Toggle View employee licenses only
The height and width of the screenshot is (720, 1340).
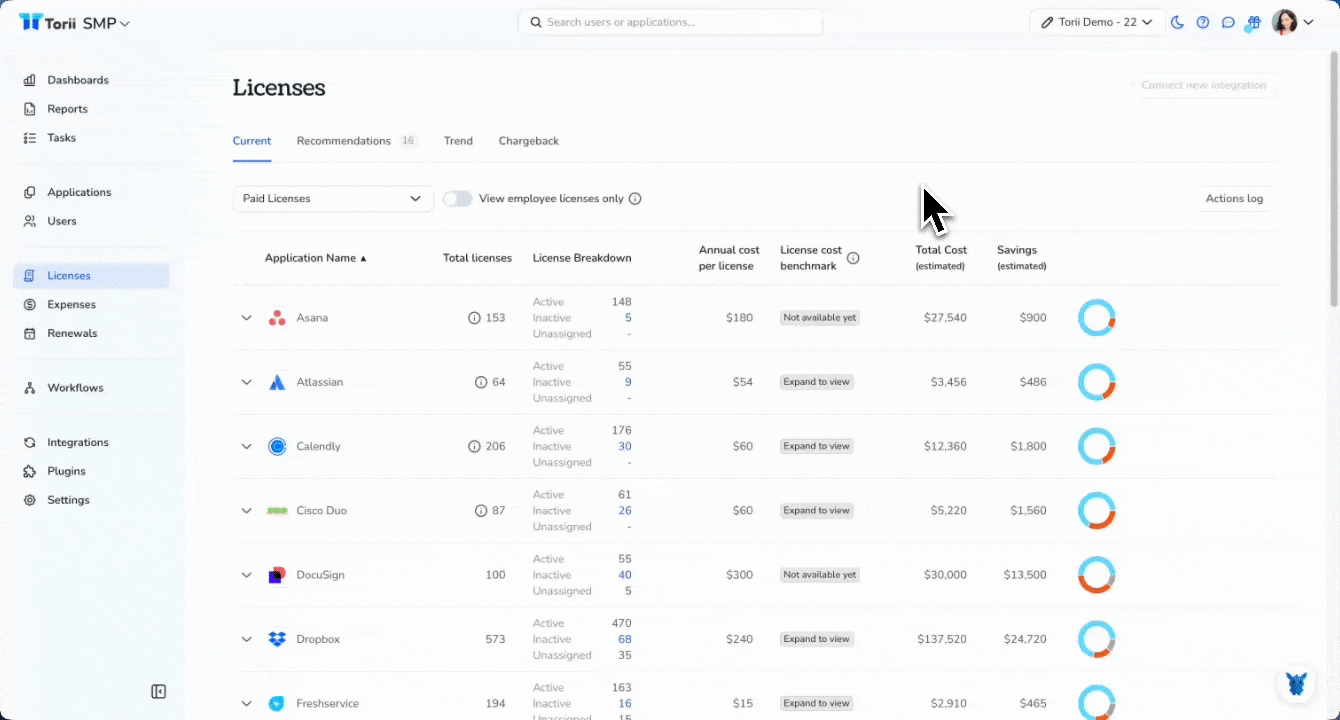pyautogui.click(x=458, y=198)
